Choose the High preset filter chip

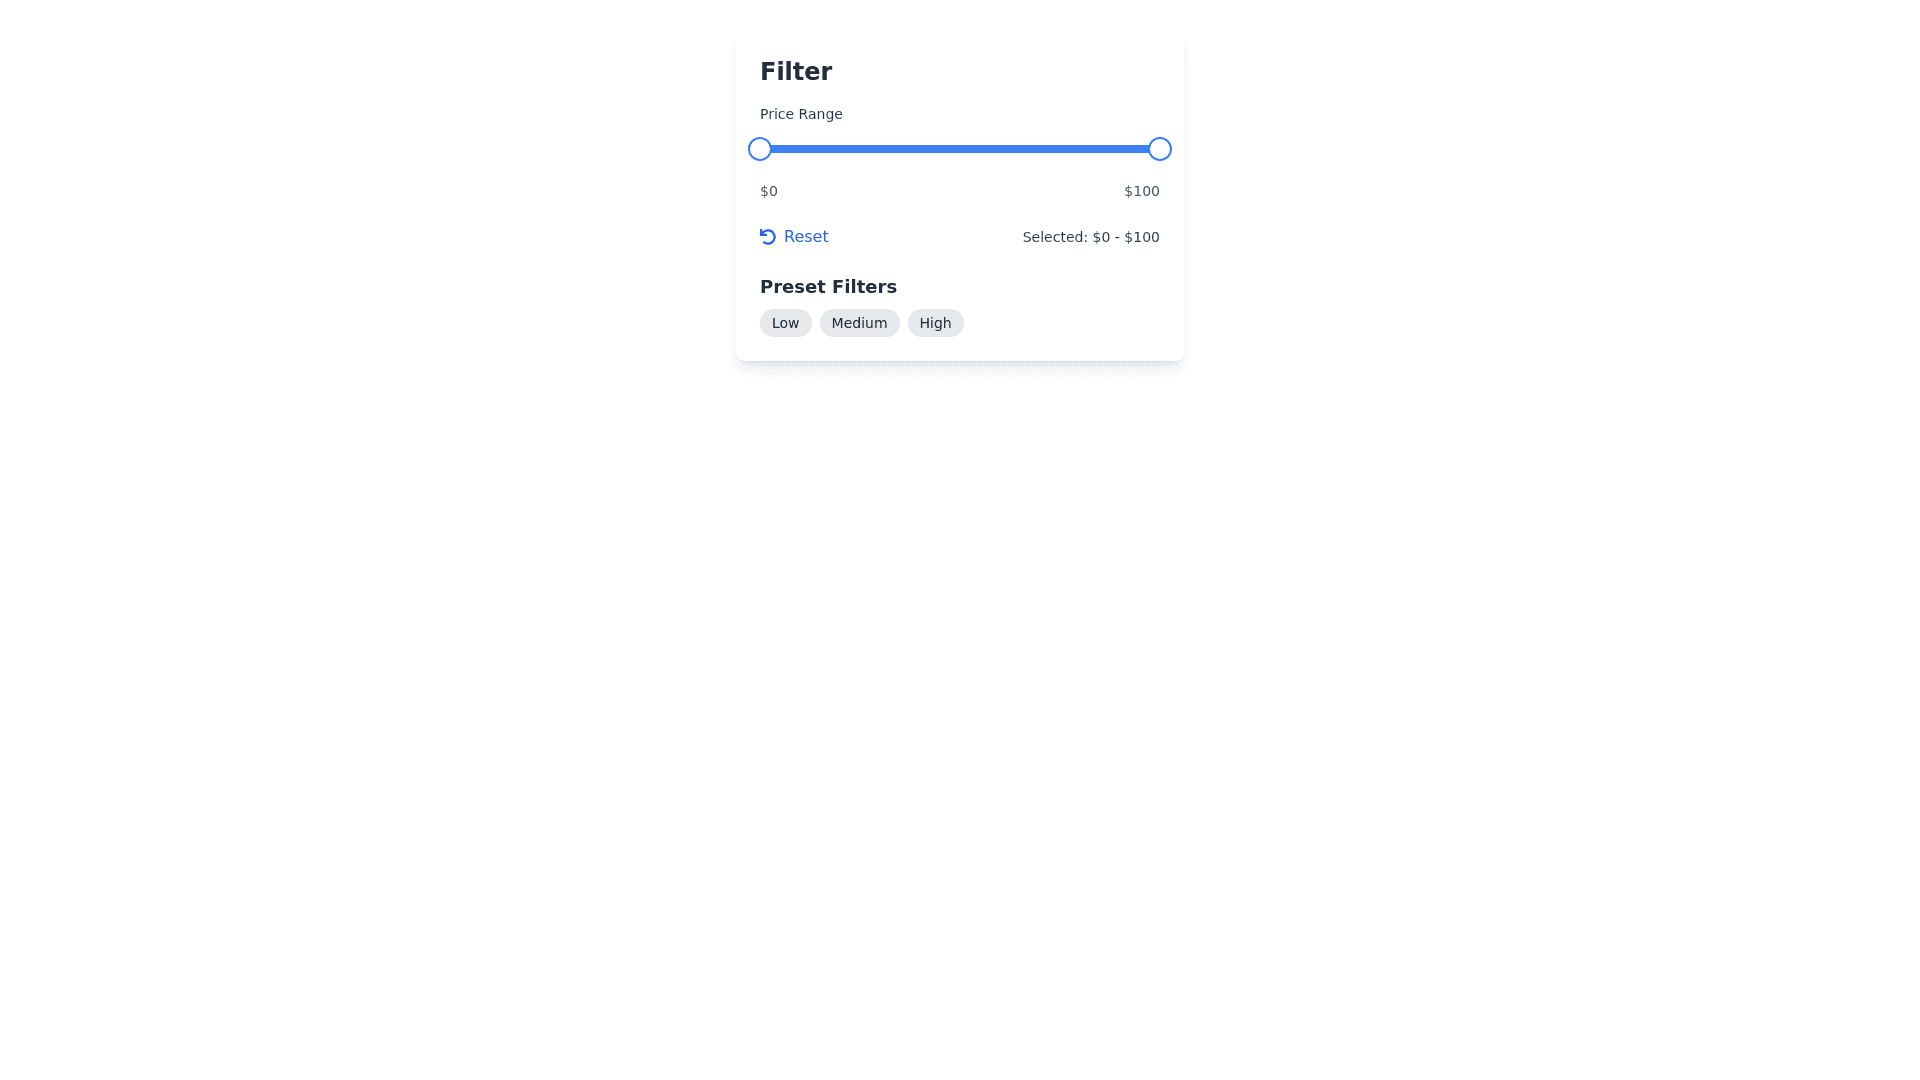935,323
